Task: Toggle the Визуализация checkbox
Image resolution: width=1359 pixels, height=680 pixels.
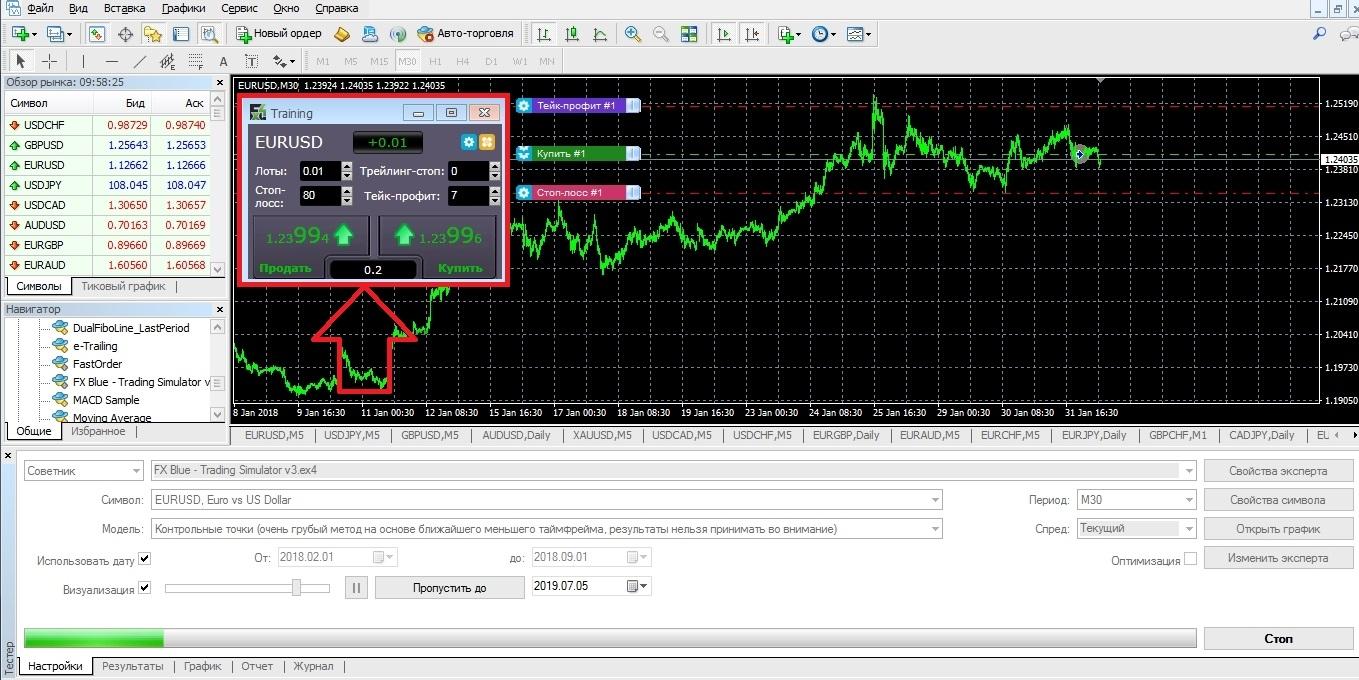Action: [145, 588]
